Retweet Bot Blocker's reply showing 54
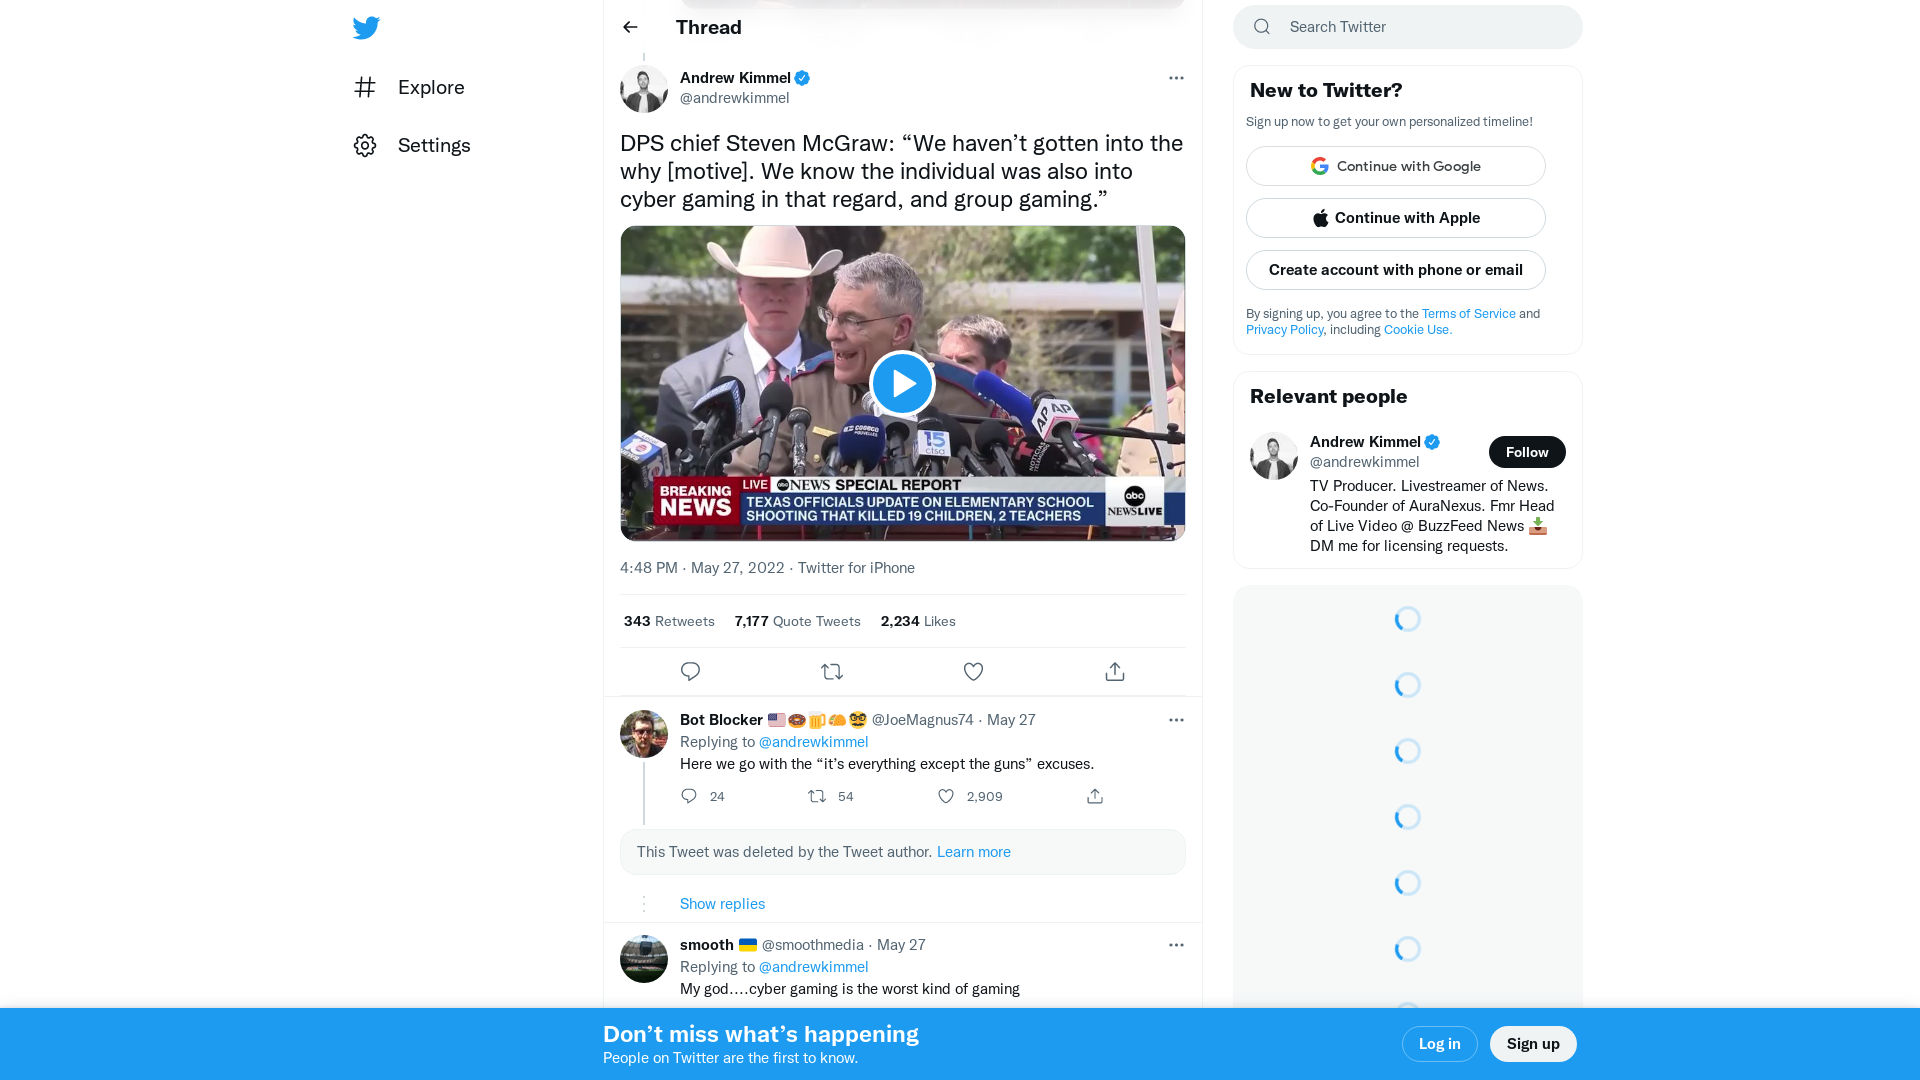 [817, 796]
